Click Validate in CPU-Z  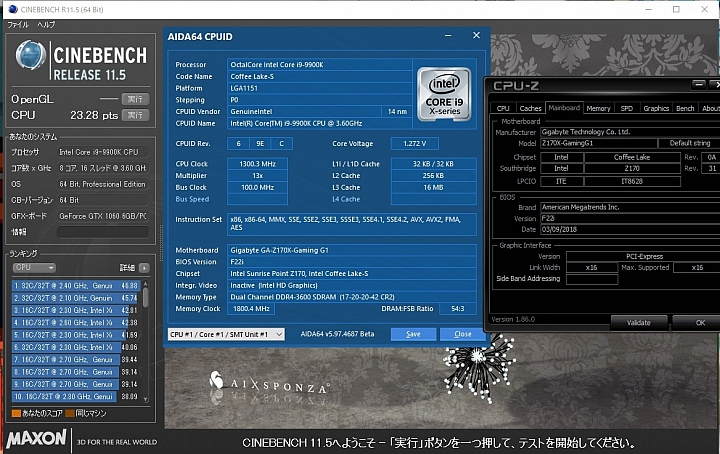tap(639, 323)
